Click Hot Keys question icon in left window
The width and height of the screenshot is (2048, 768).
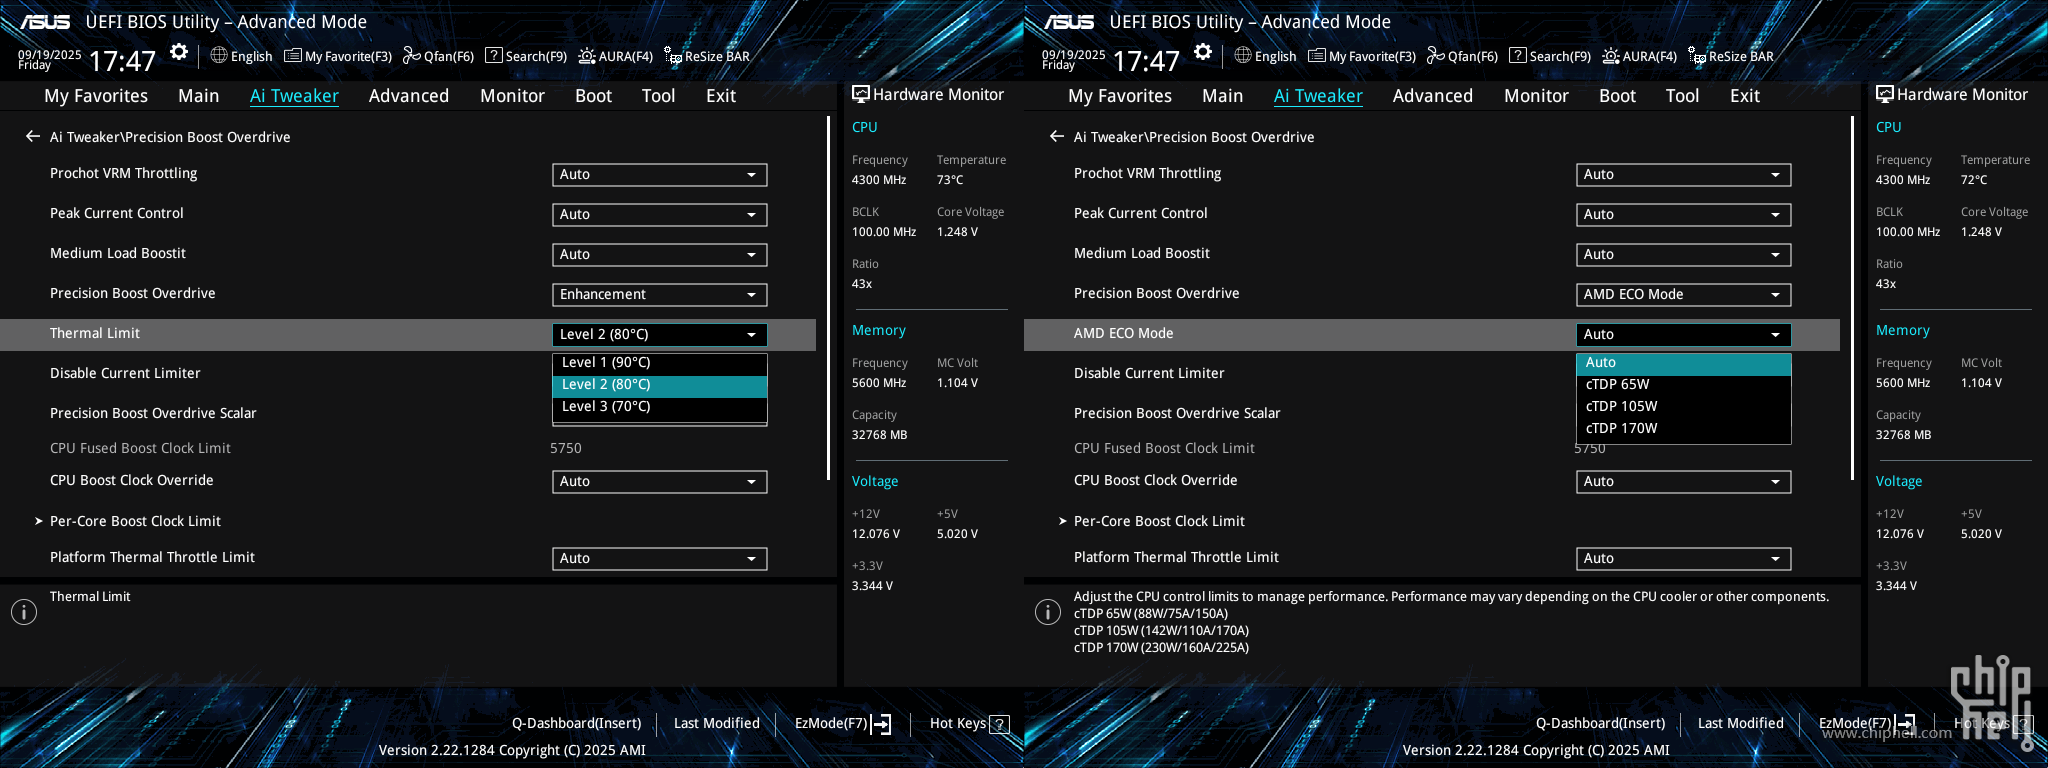click(x=999, y=724)
